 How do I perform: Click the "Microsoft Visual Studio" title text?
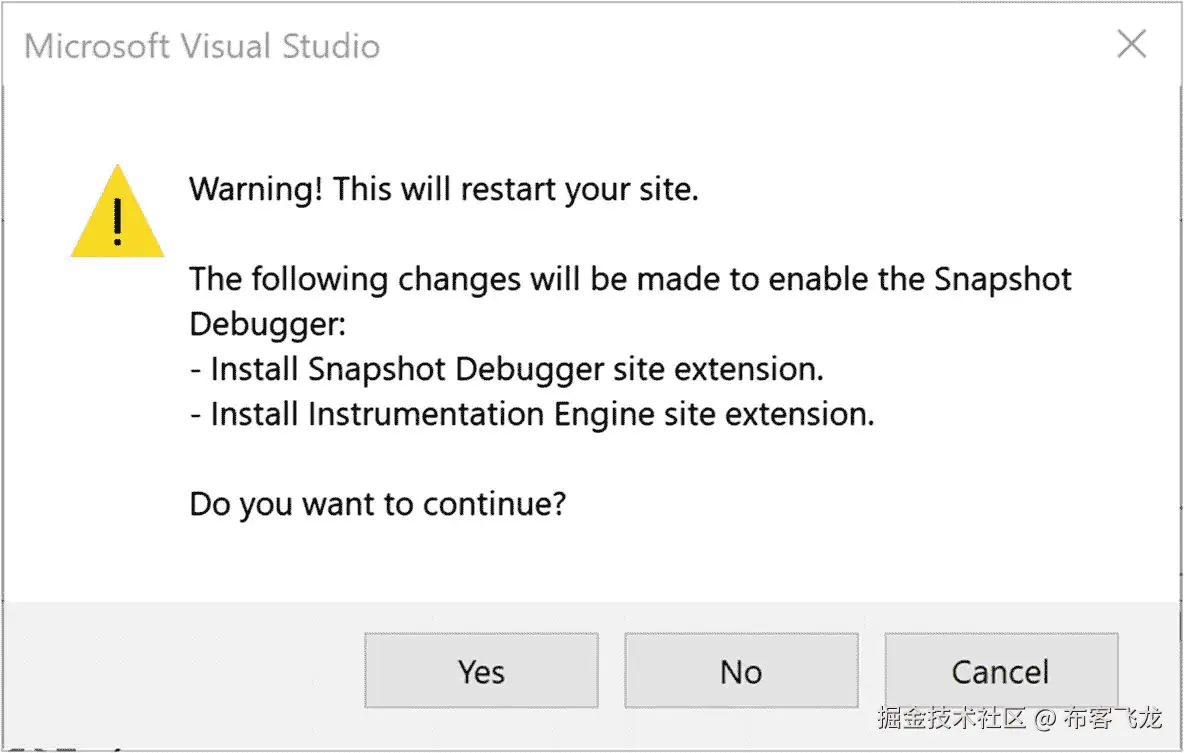[202, 46]
